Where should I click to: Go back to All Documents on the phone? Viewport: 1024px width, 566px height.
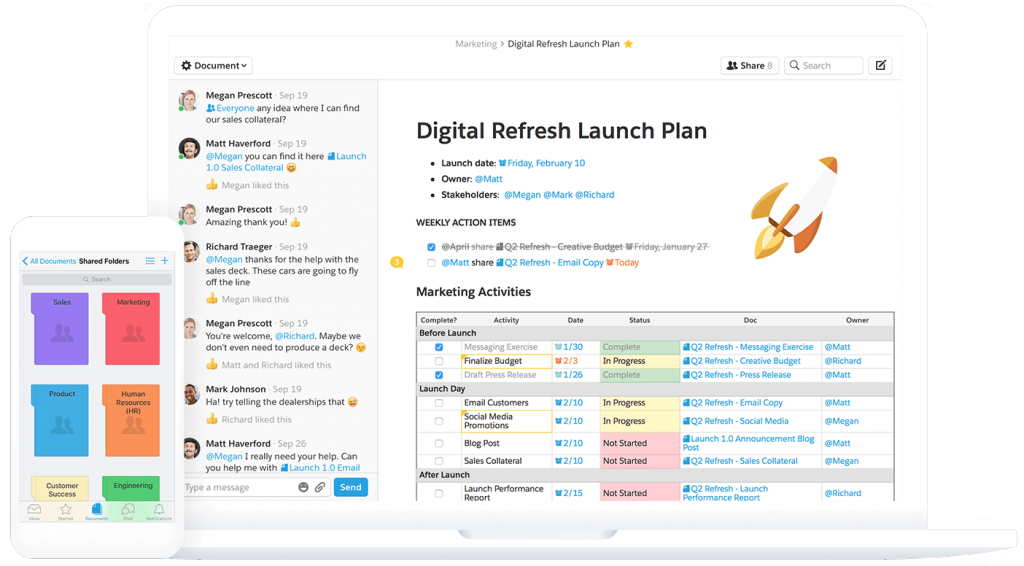(x=49, y=261)
